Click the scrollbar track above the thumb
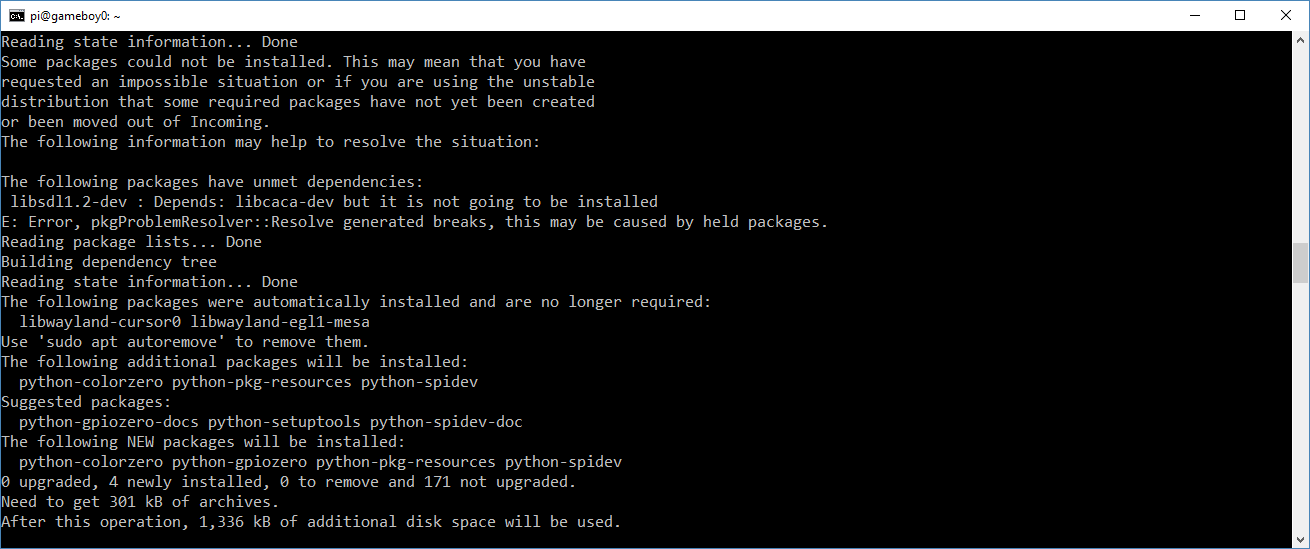This screenshot has height=549, width=1310. pyautogui.click(x=1300, y=145)
